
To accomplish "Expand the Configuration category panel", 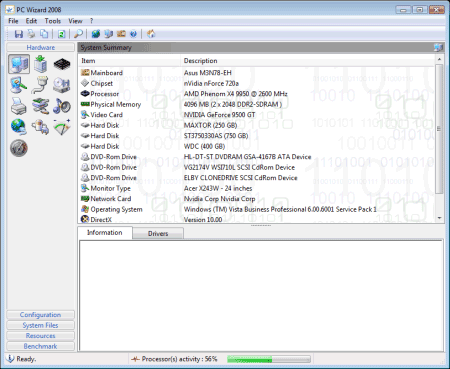I will point(40,315).
